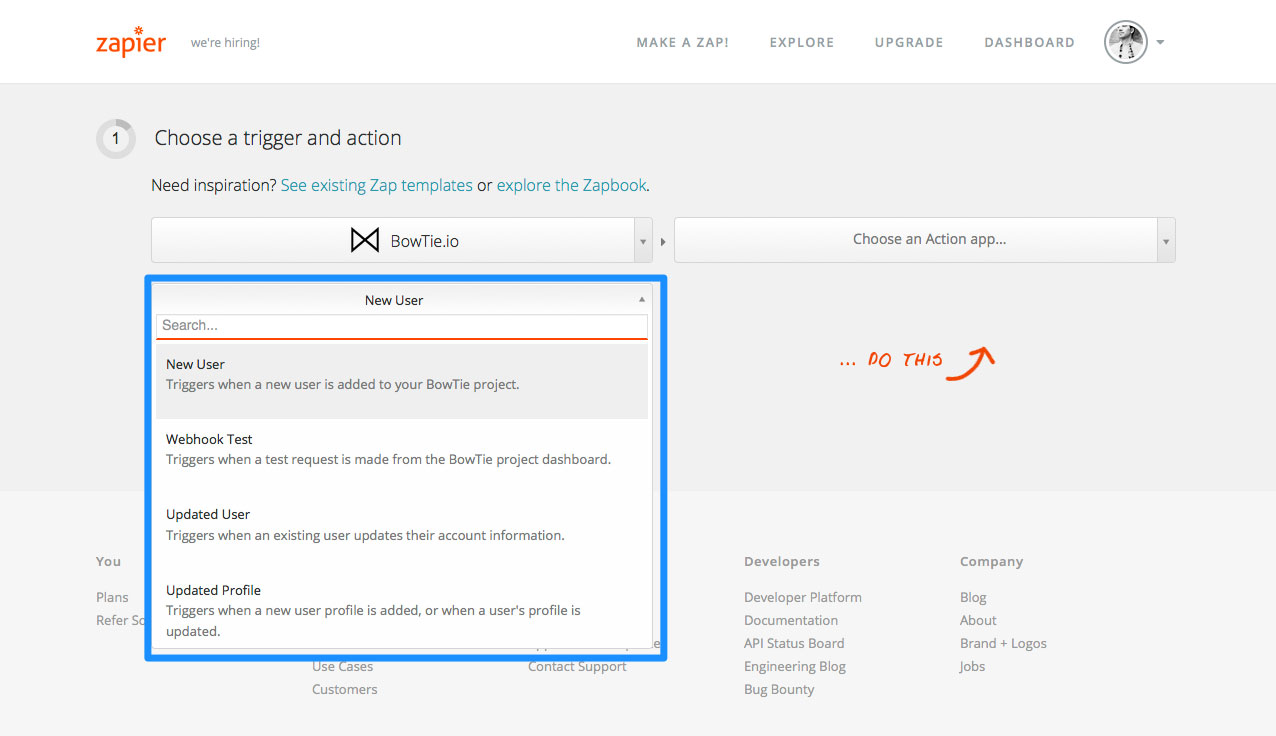Open the Use Cases footer link
This screenshot has width=1276, height=736.
342,667
